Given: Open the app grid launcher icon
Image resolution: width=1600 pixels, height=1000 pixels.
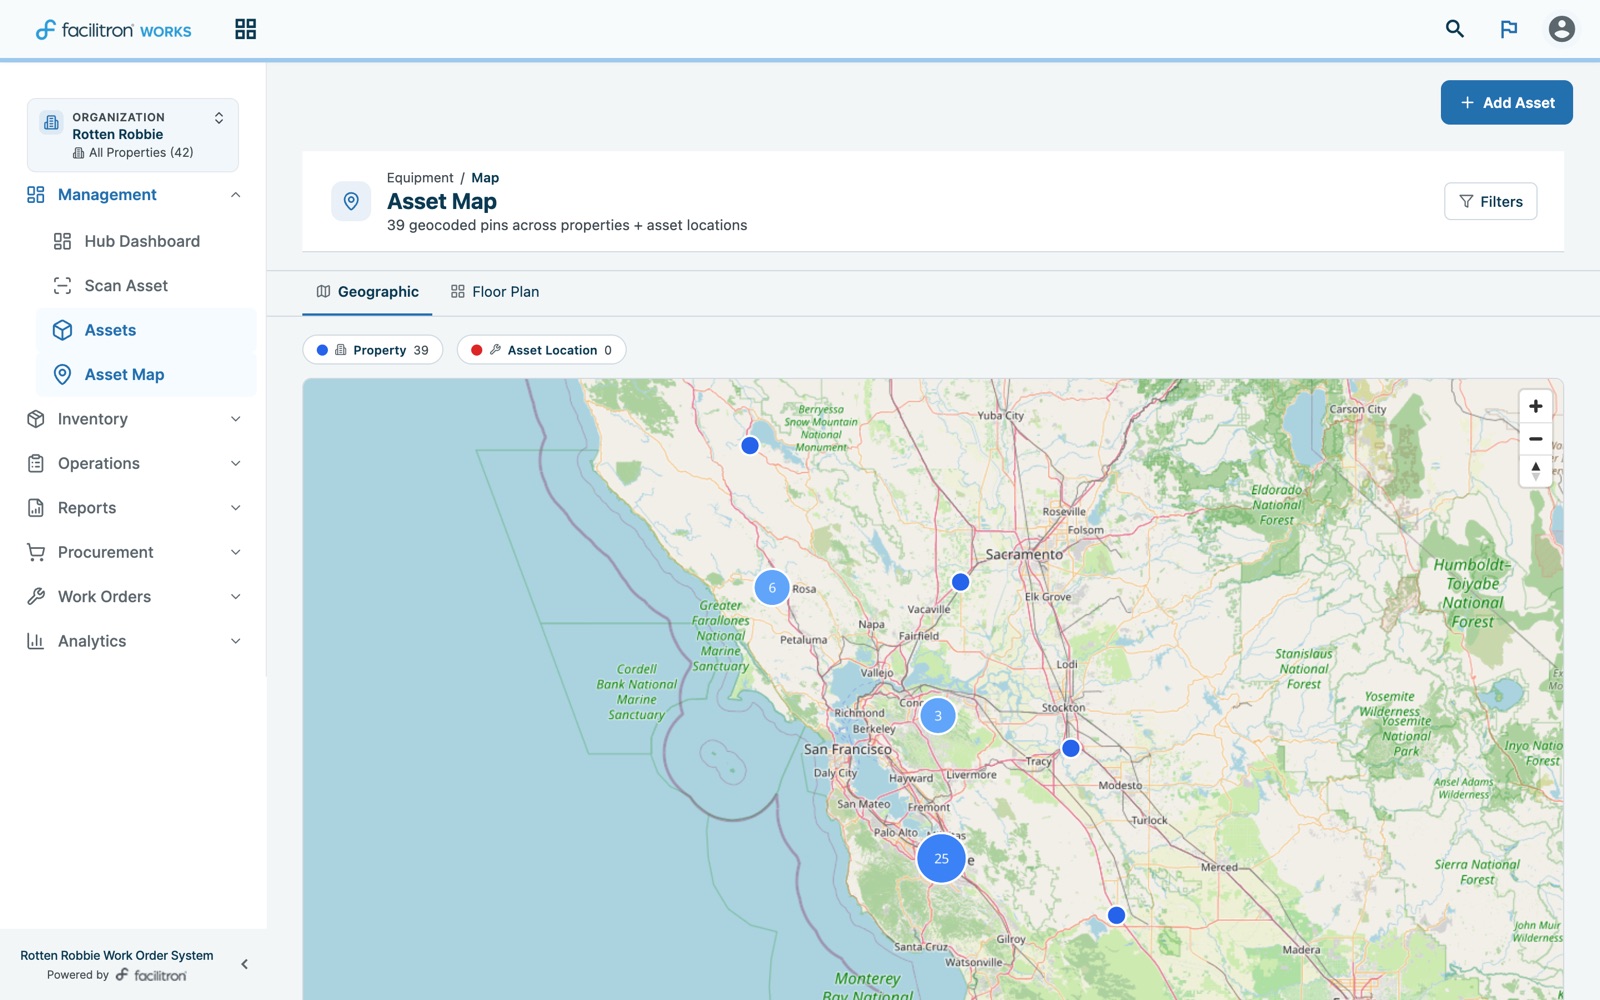Looking at the screenshot, I should tap(245, 29).
